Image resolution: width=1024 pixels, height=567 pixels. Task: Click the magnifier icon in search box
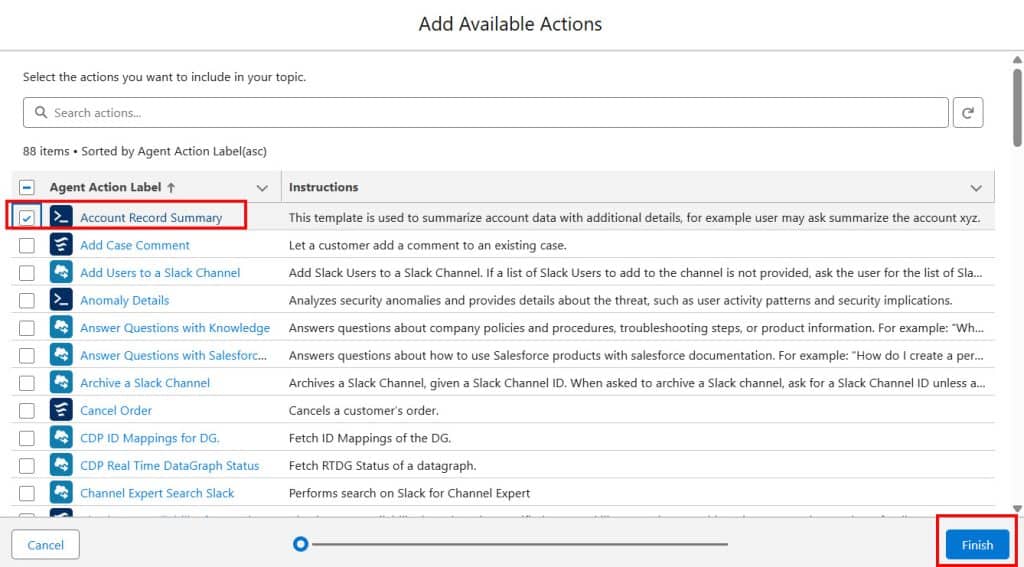(x=40, y=112)
